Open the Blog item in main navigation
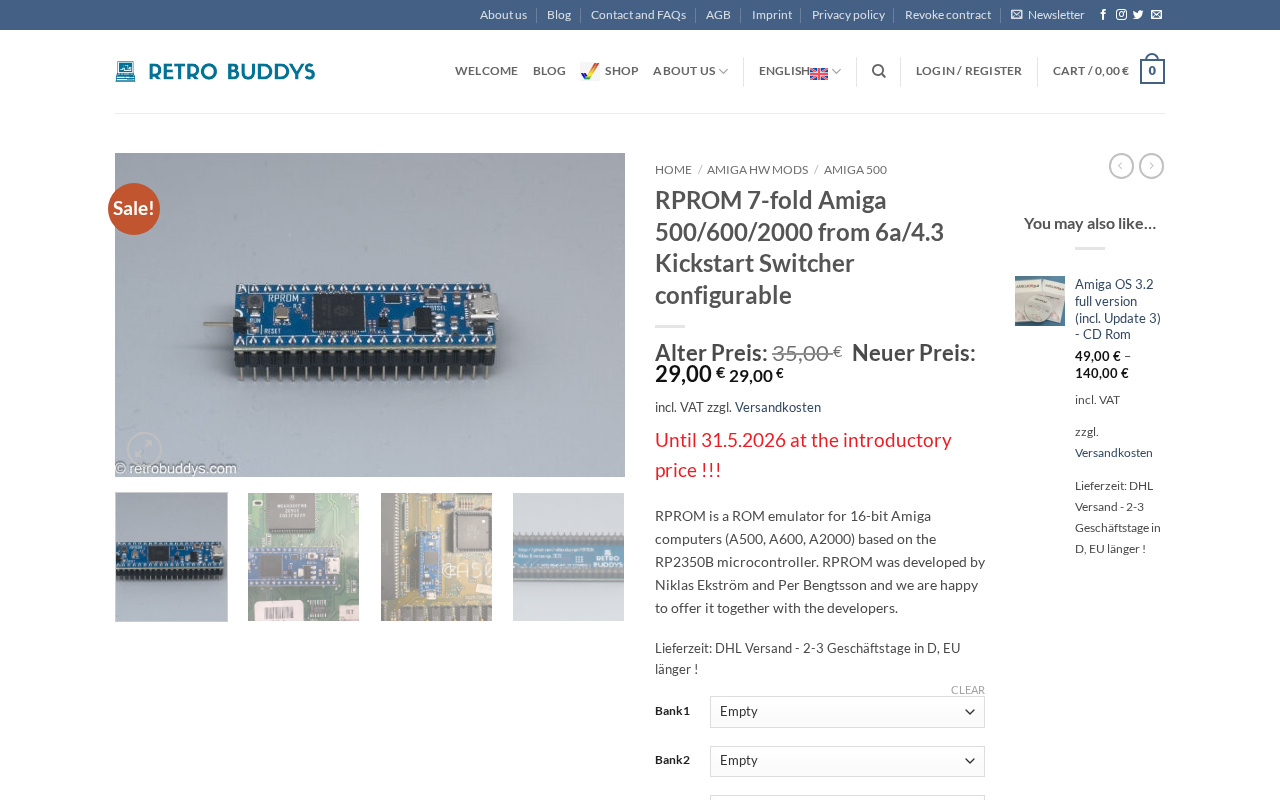 click(549, 71)
